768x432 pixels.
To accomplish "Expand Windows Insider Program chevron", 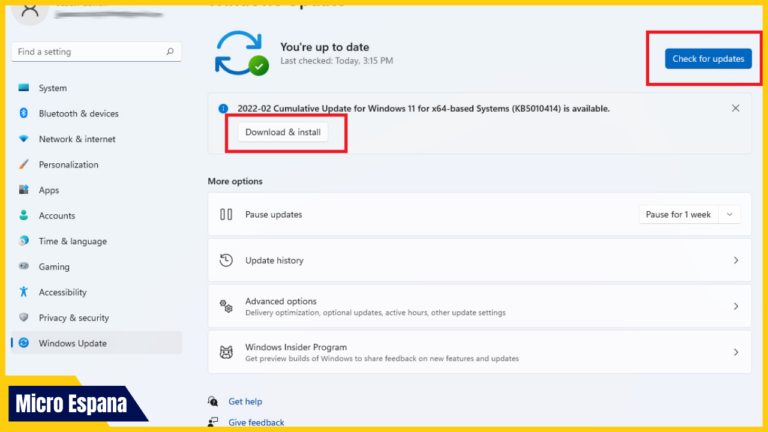I will [x=736, y=352].
